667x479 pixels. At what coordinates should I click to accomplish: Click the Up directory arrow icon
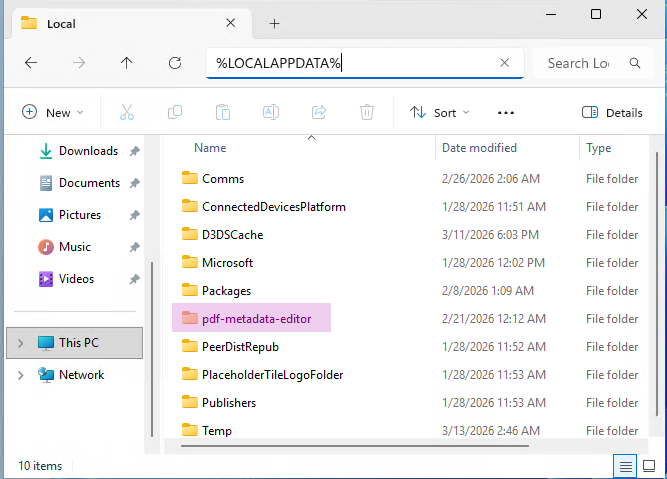tap(126, 63)
